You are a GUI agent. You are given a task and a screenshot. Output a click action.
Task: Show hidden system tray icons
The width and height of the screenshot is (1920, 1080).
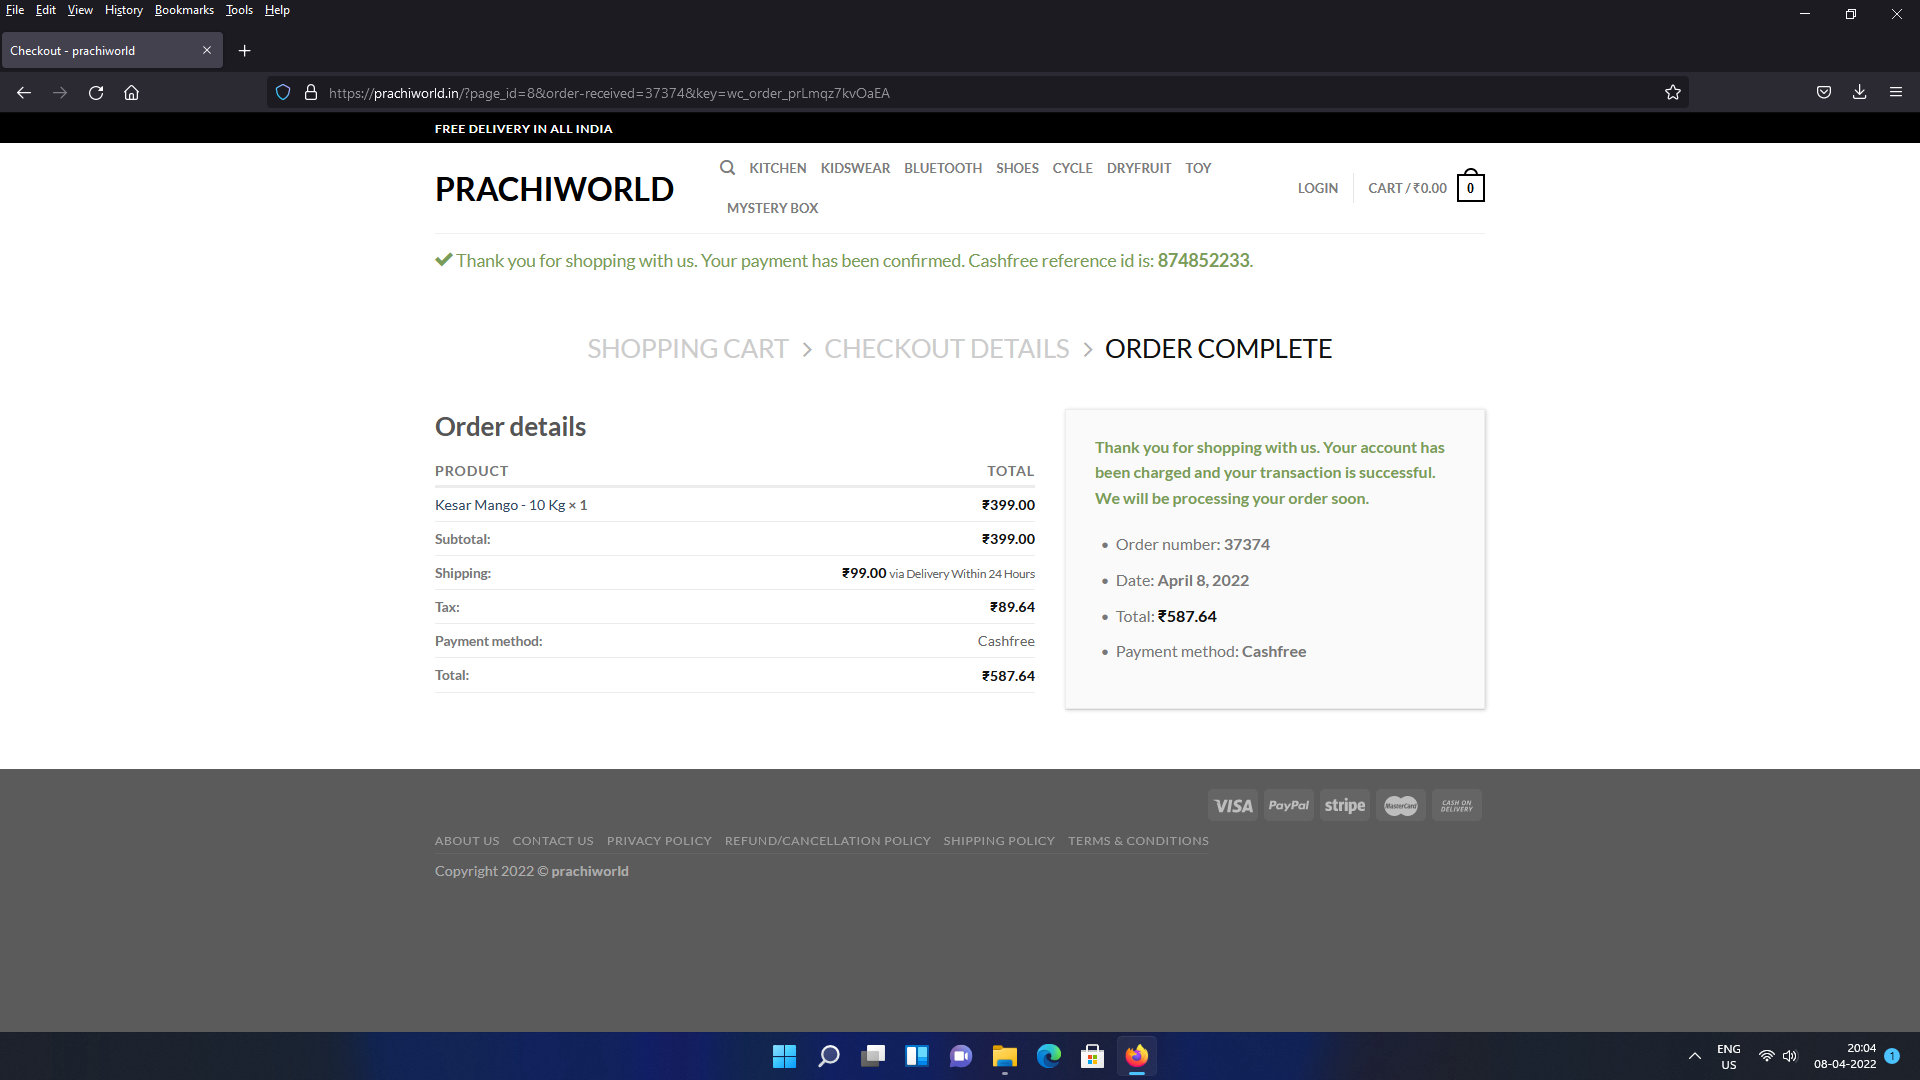click(1695, 1056)
